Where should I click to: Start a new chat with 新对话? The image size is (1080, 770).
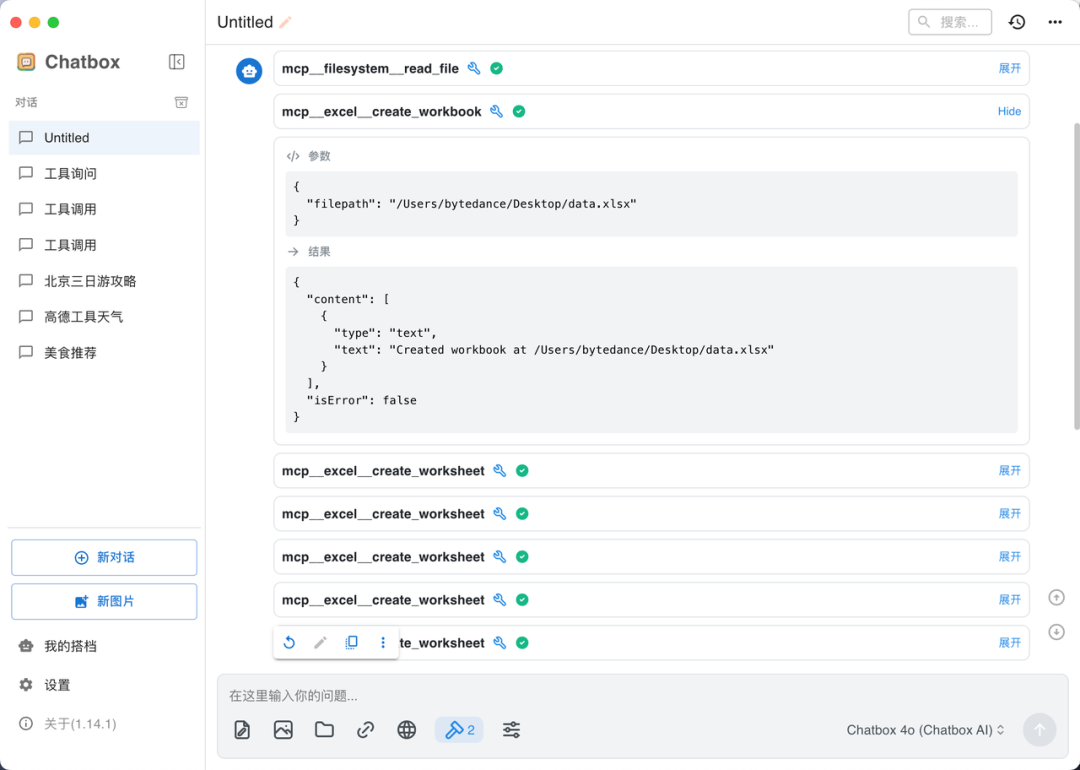104,558
